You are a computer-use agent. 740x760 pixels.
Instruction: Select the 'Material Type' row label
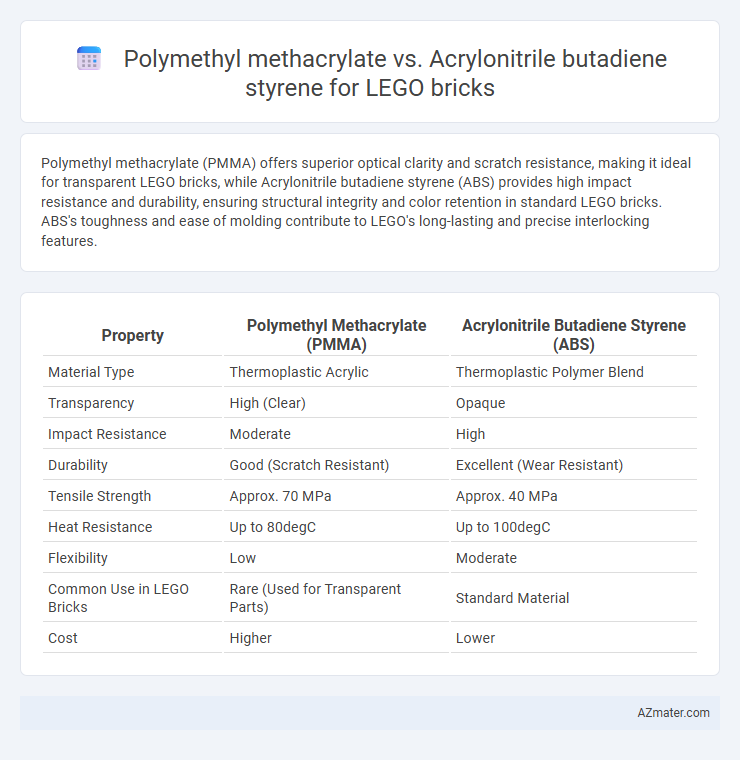pos(91,372)
